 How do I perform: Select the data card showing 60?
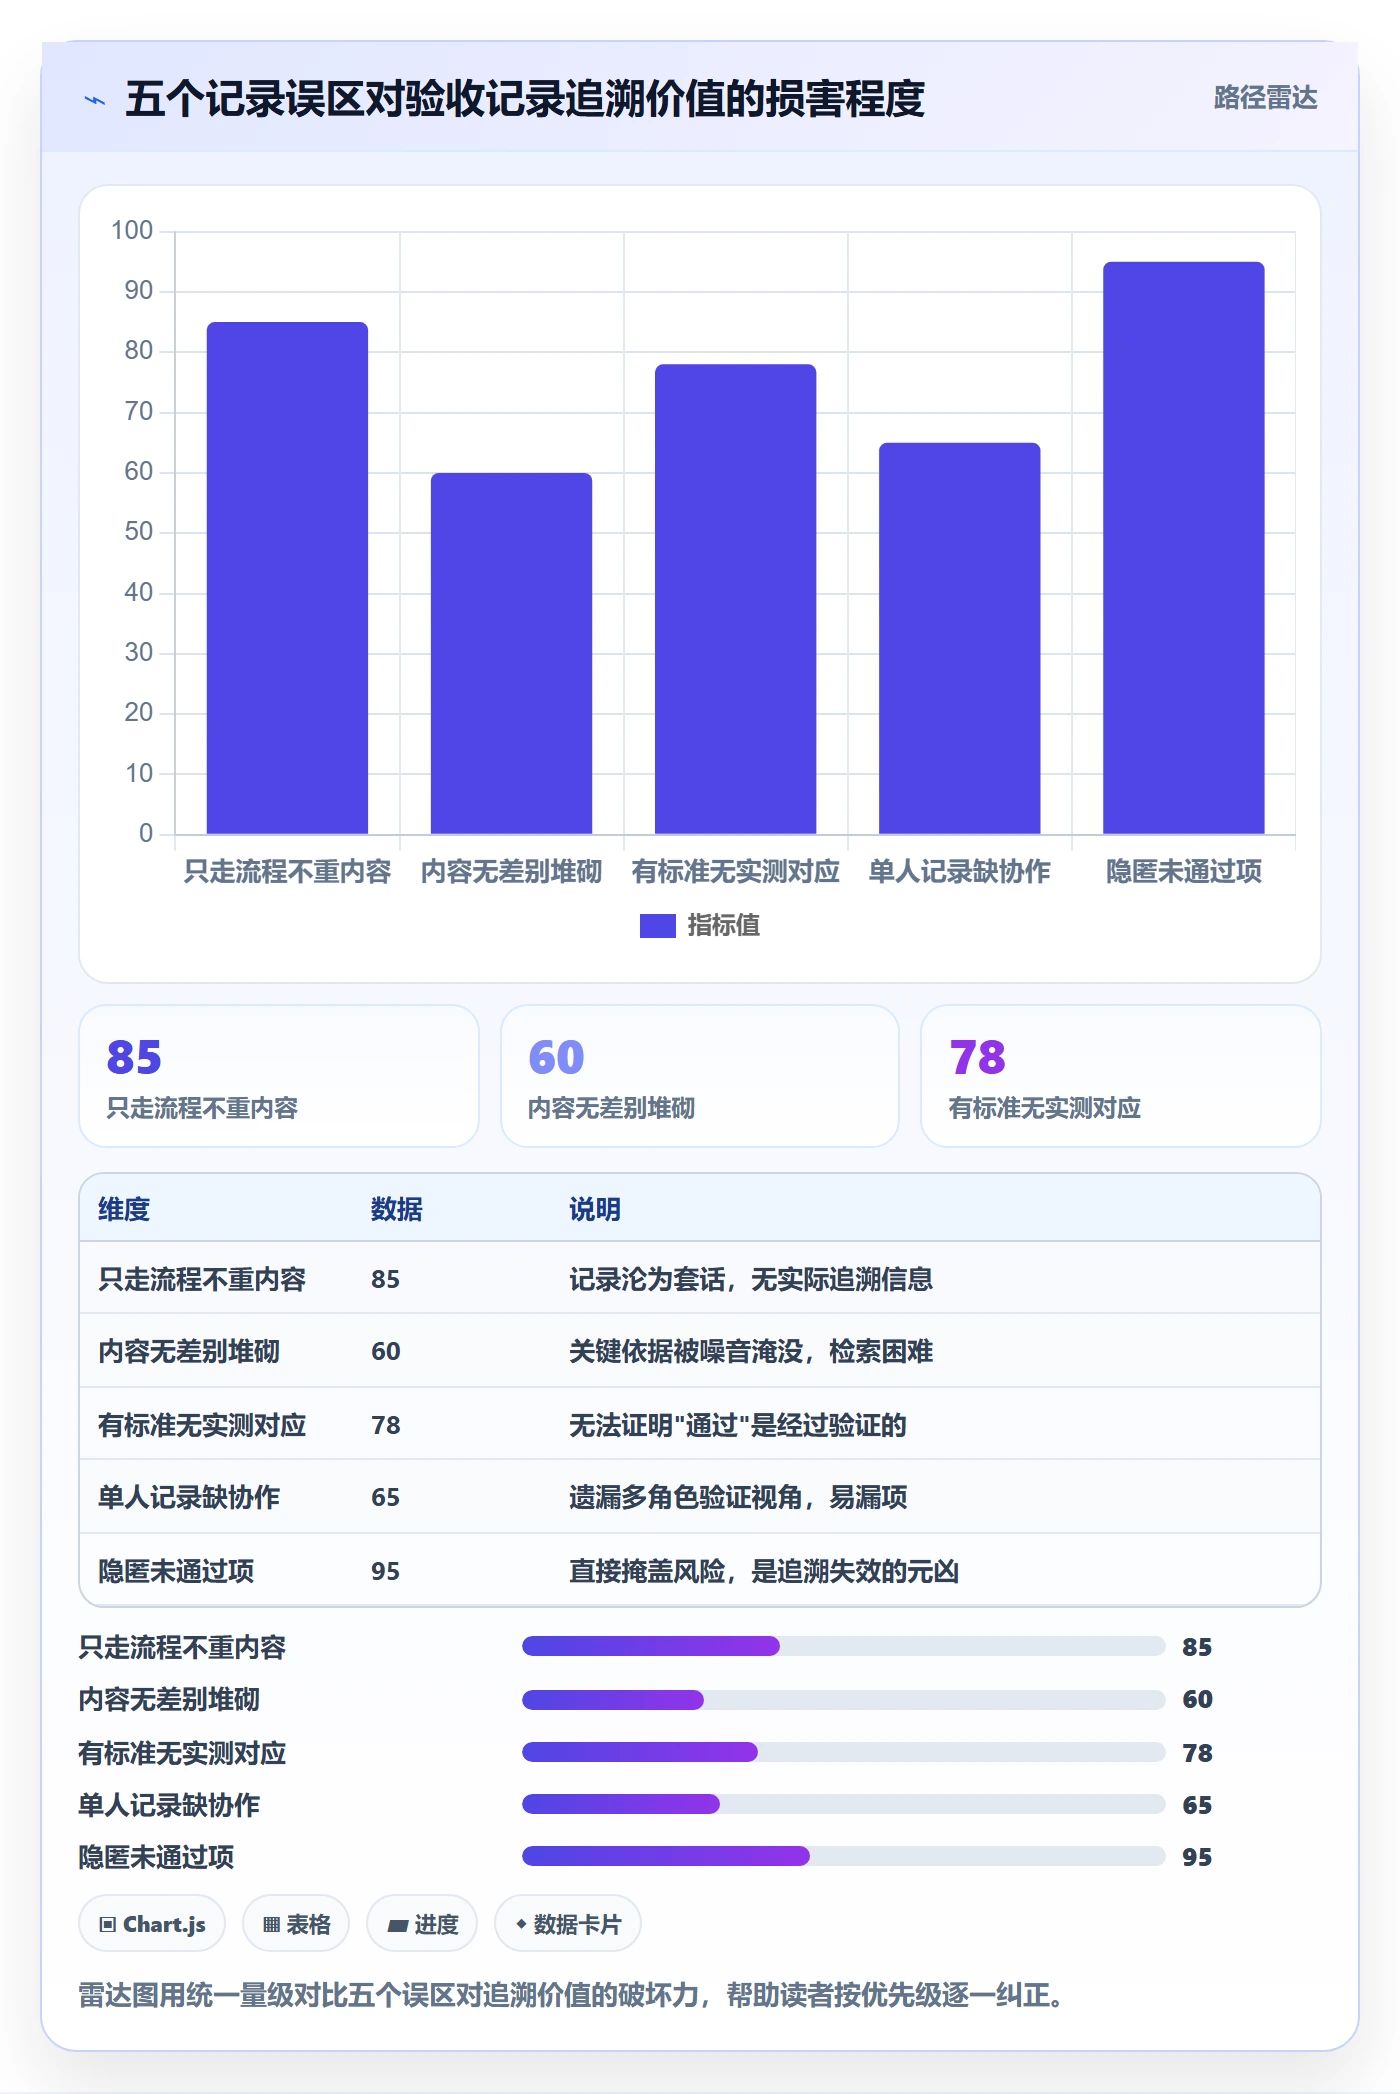(x=700, y=1076)
